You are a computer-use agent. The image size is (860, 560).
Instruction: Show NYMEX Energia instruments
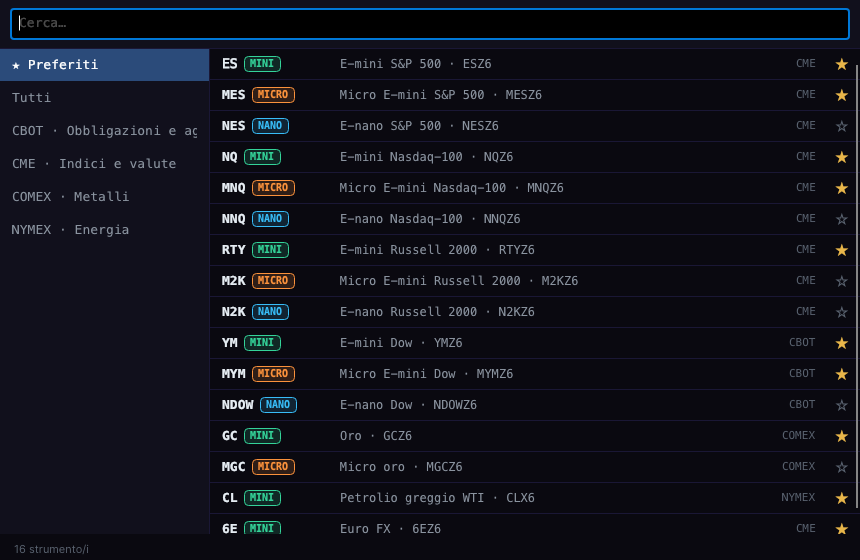104,229
